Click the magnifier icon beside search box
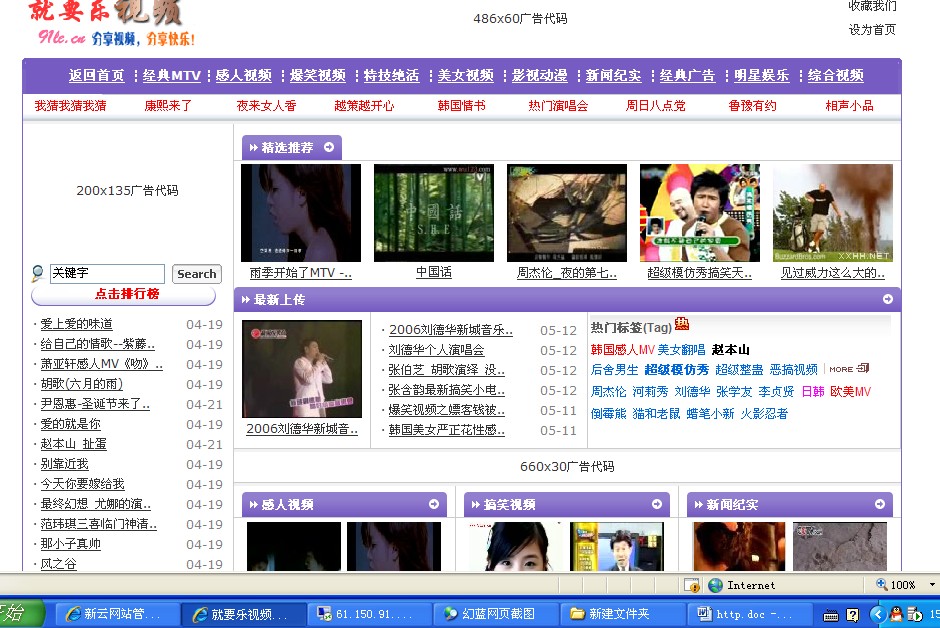Image resolution: width=940 pixels, height=628 pixels. click(x=38, y=274)
